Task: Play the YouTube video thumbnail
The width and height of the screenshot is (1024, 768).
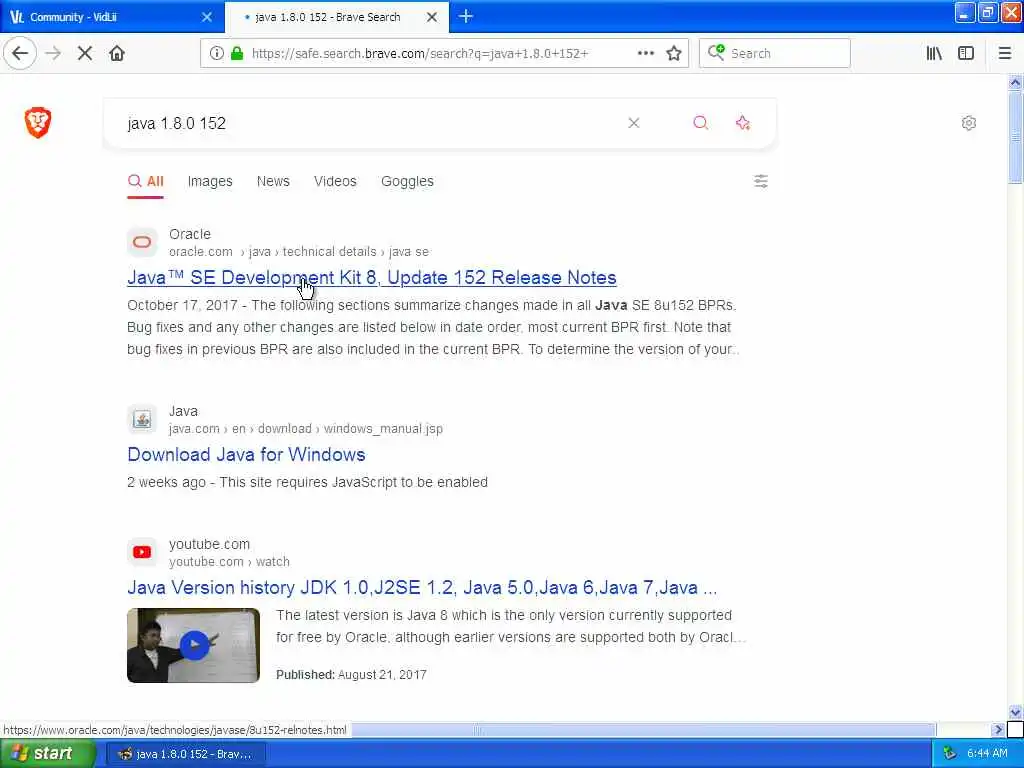Action: 193,645
